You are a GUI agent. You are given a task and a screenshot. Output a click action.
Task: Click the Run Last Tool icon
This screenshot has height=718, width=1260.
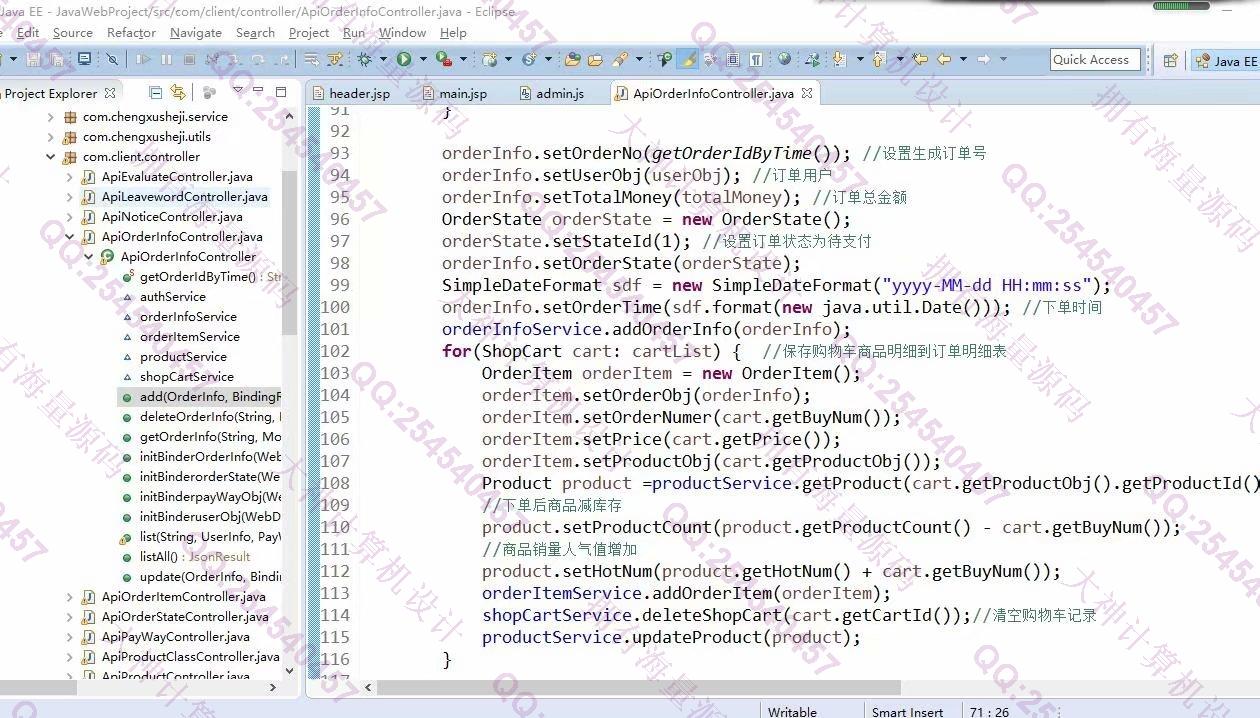click(444, 60)
